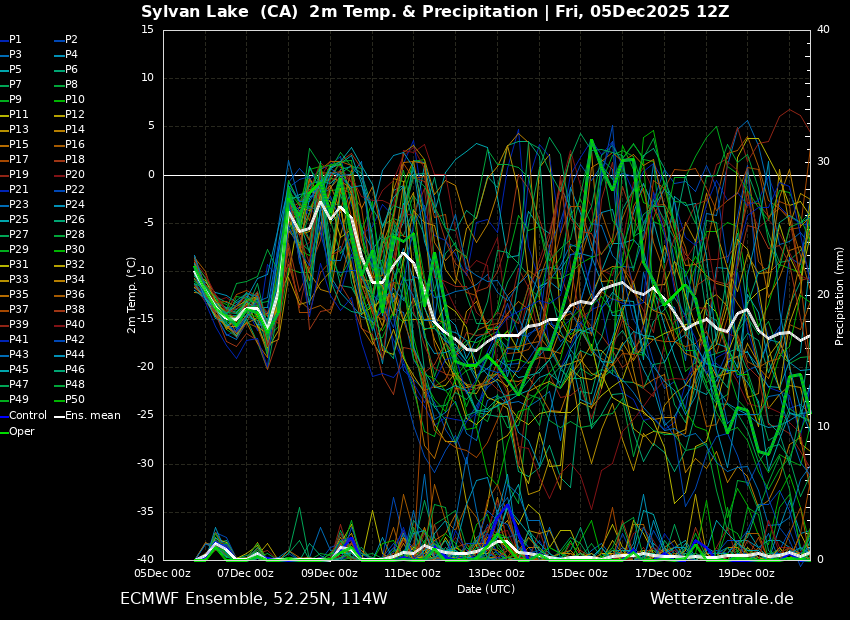
Task: Click the P12 legend entry
Action: tap(75, 115)
